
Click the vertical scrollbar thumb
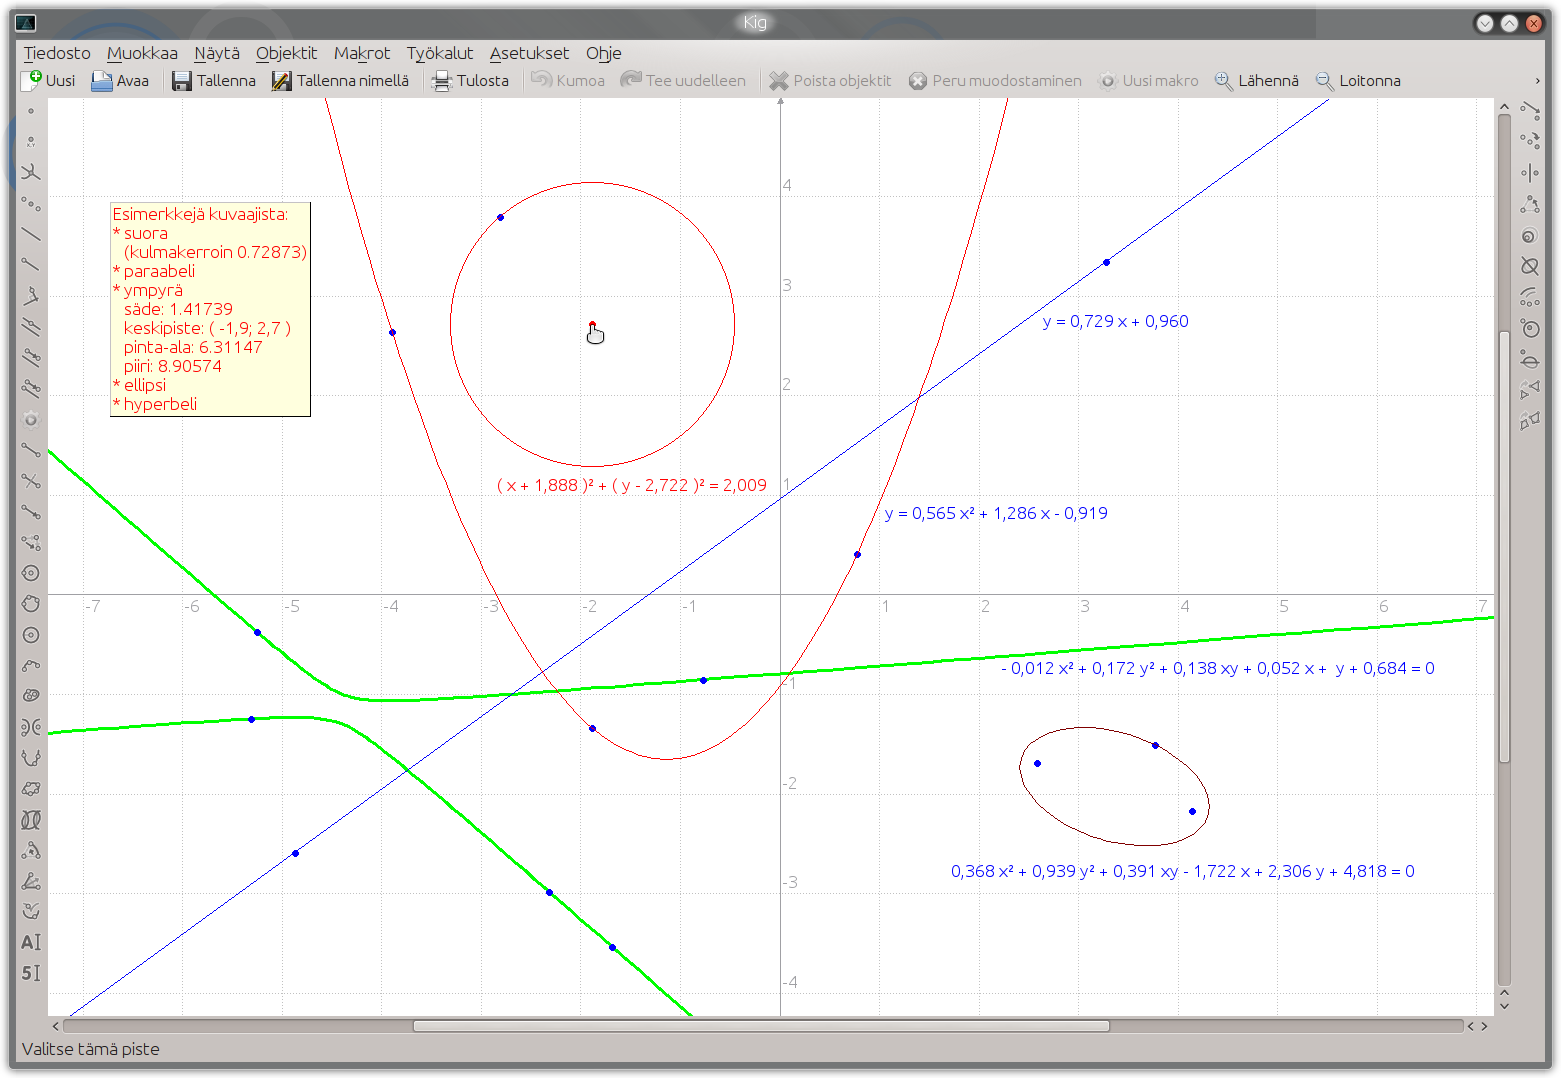coord(1504,546)
